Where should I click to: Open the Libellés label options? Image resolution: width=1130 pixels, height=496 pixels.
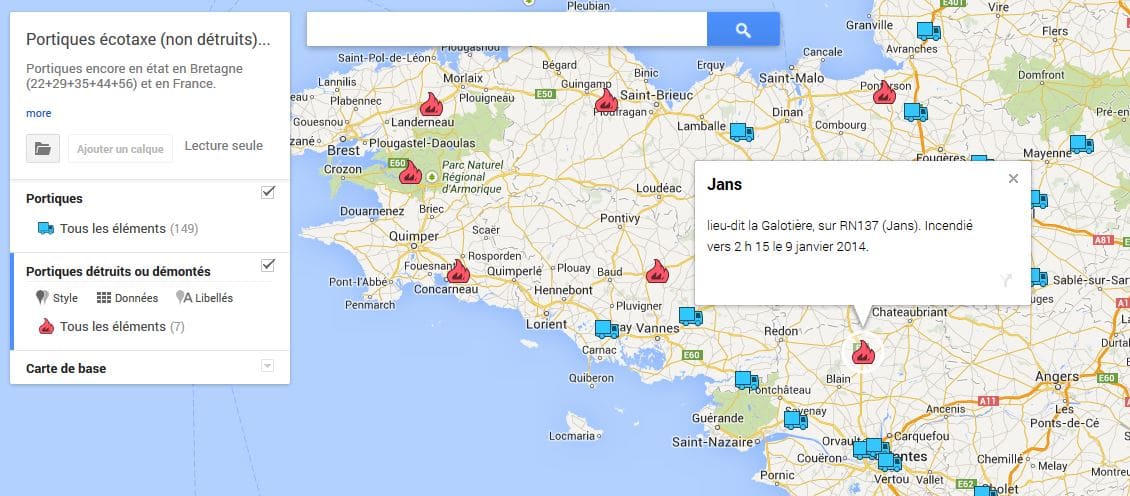click(204, 298)
